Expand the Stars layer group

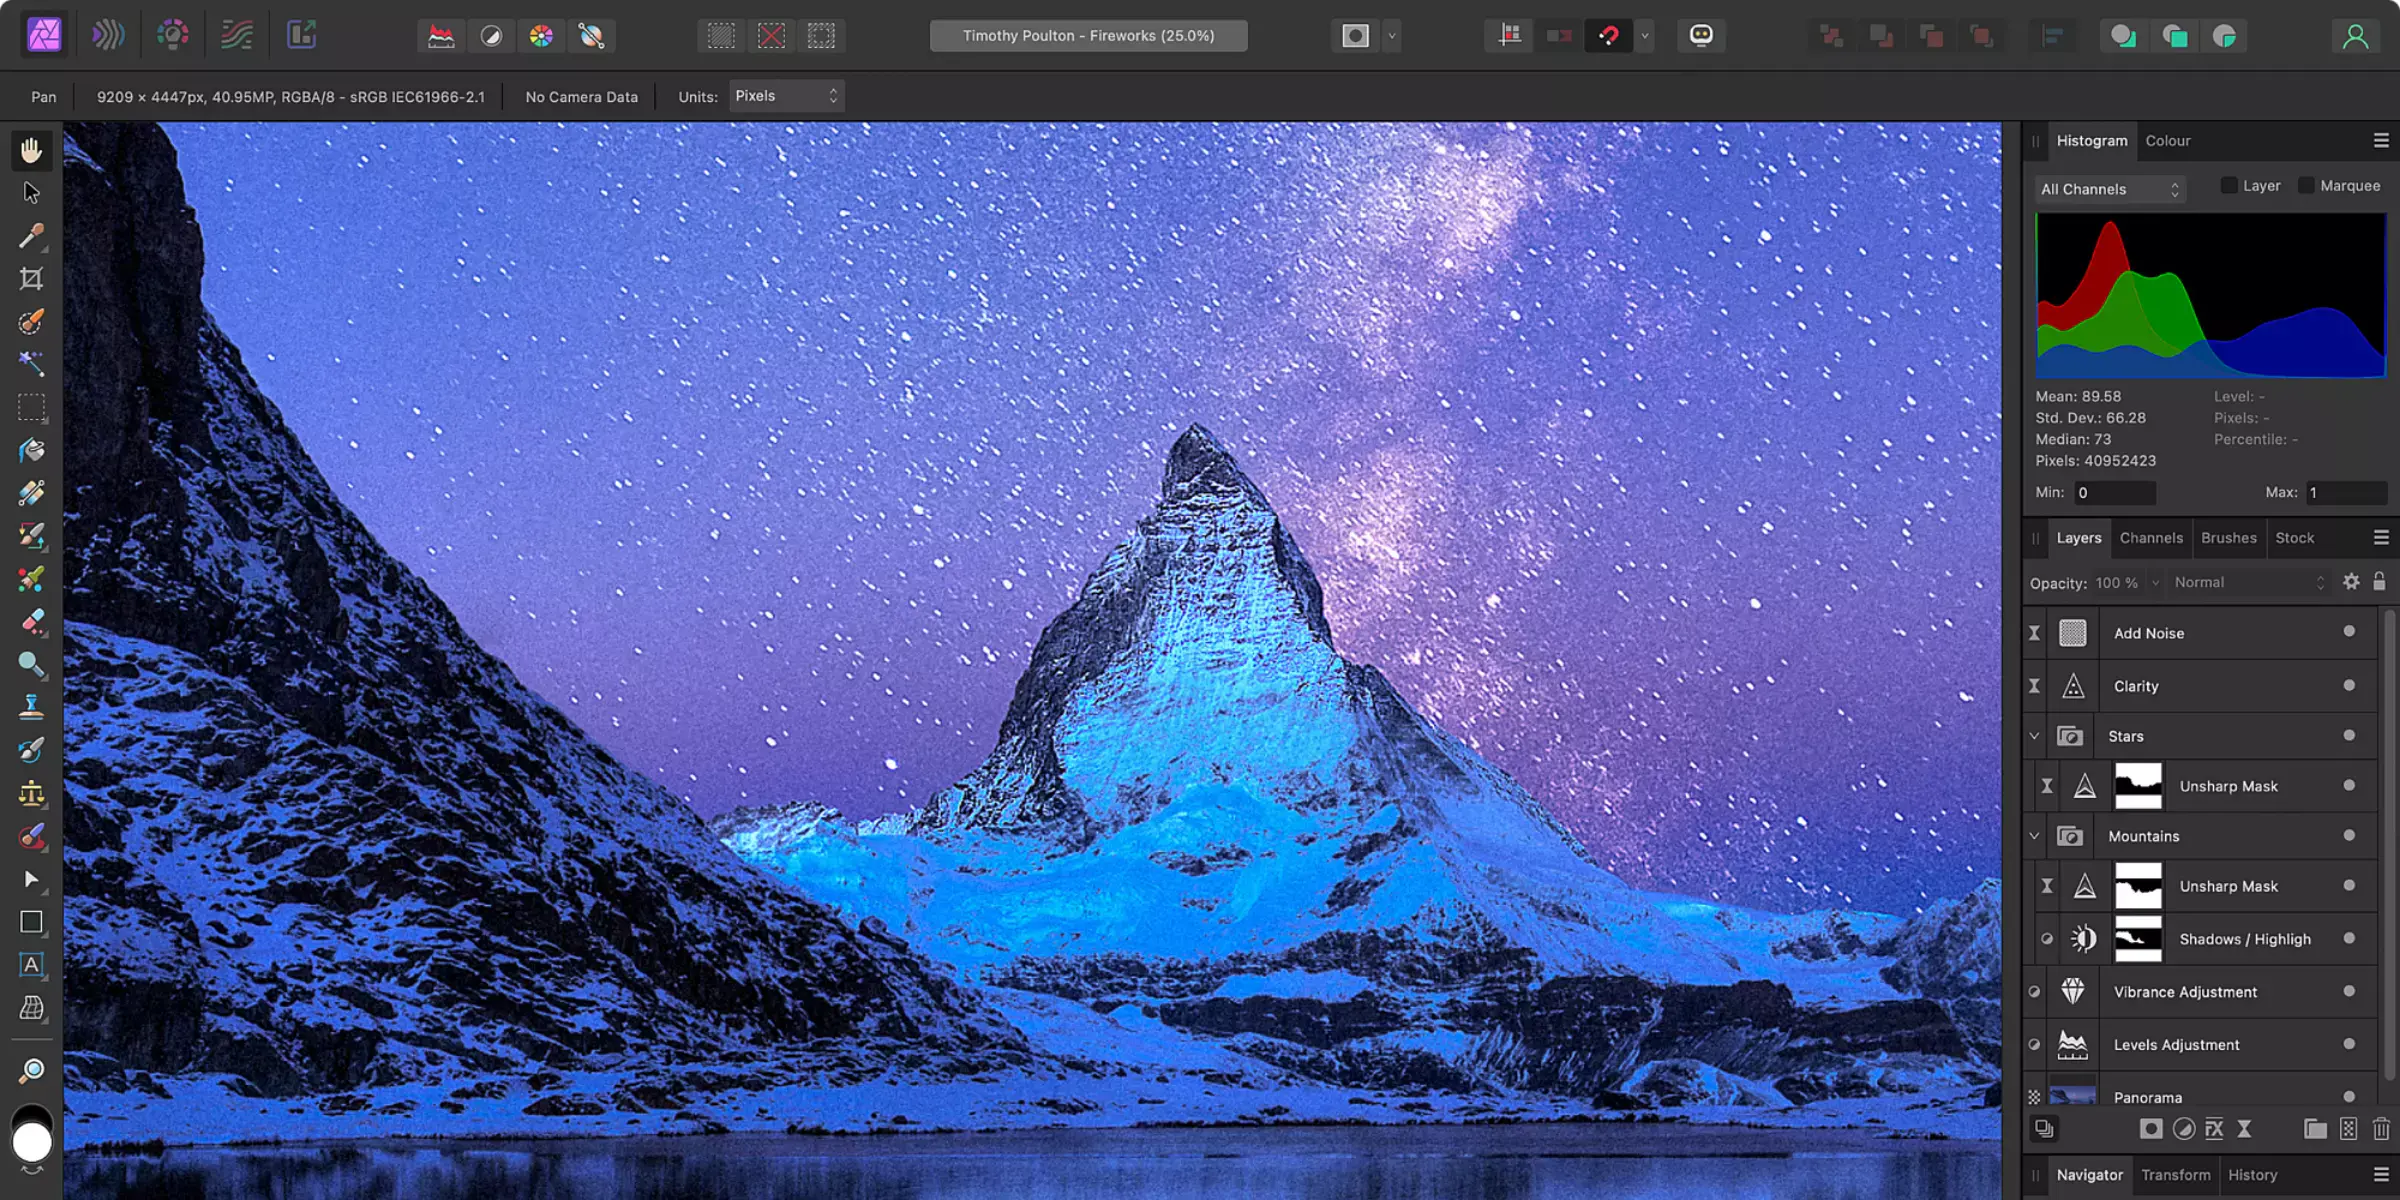(x=2033, y=735)
